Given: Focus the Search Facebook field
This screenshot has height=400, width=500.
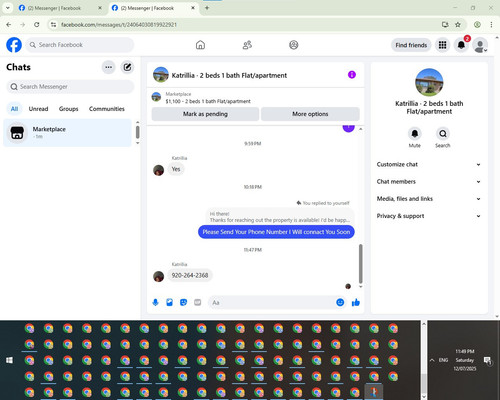Looking at the screenshot, I should pos(80,45).
